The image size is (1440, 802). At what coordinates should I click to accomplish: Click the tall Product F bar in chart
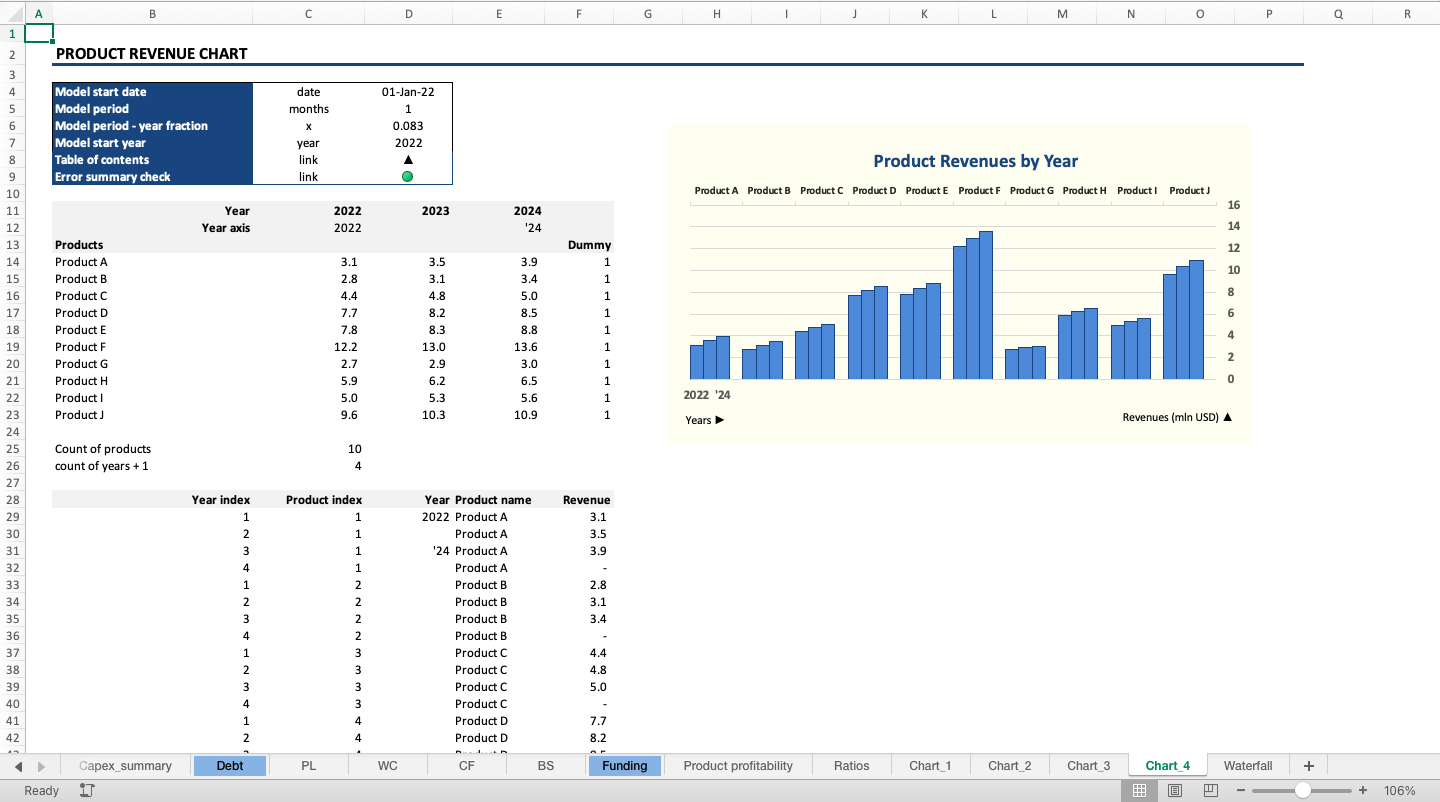pos(985,305)
